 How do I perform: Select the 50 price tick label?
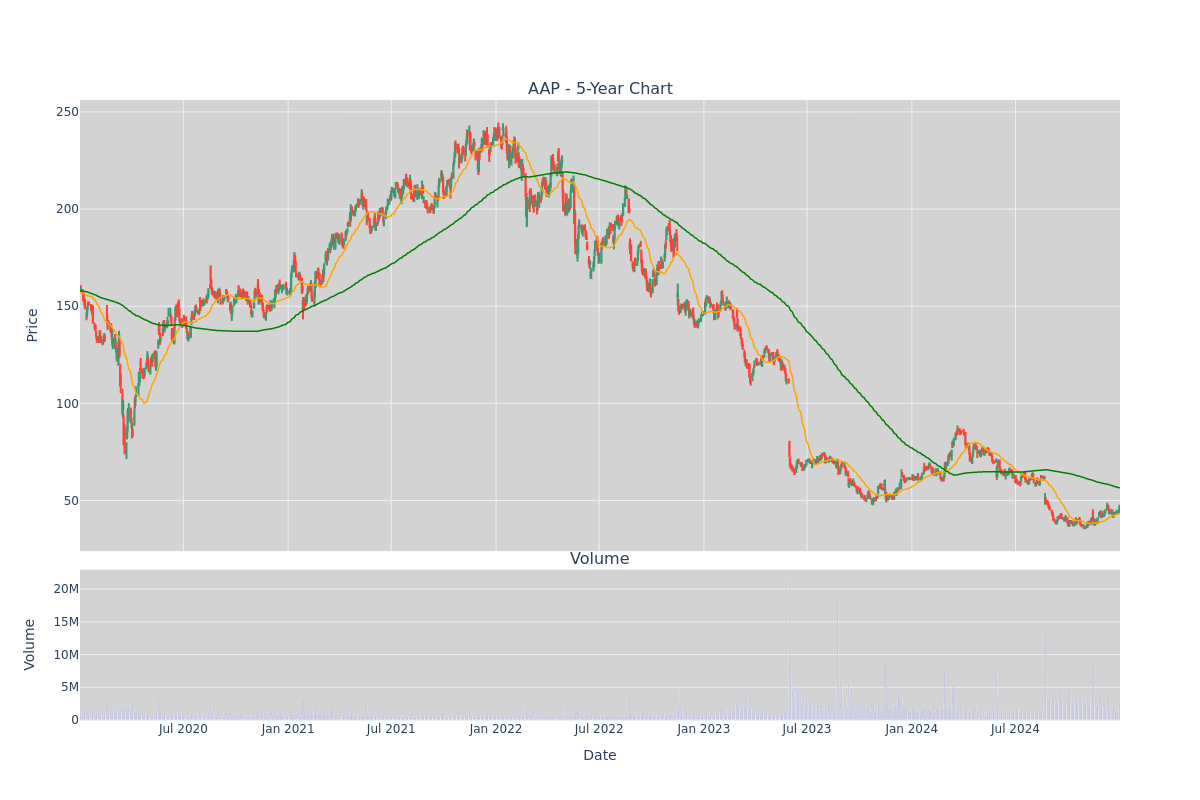coord(71,501)
